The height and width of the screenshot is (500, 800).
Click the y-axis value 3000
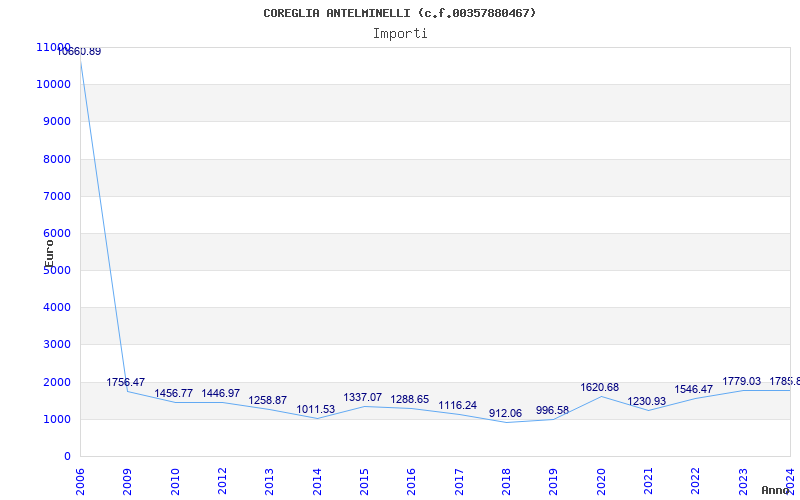tap(56, 344)
